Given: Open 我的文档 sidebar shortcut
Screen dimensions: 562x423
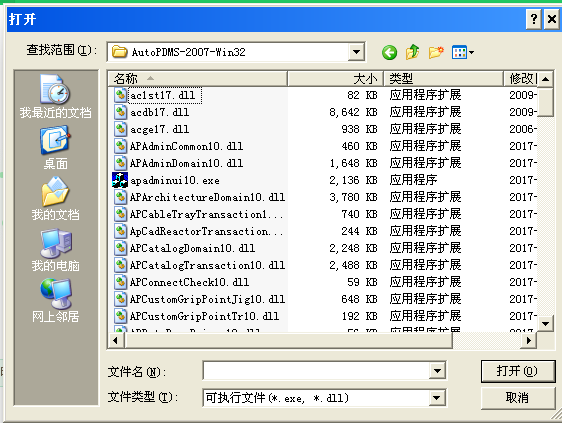Looking at the screenshot, I should click(56, 198).
